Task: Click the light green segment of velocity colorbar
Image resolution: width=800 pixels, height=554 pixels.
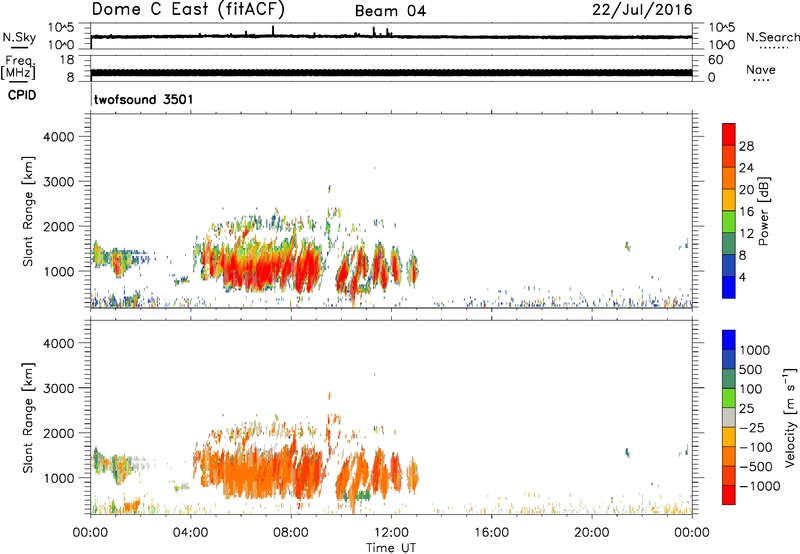Action: point(729,398)
